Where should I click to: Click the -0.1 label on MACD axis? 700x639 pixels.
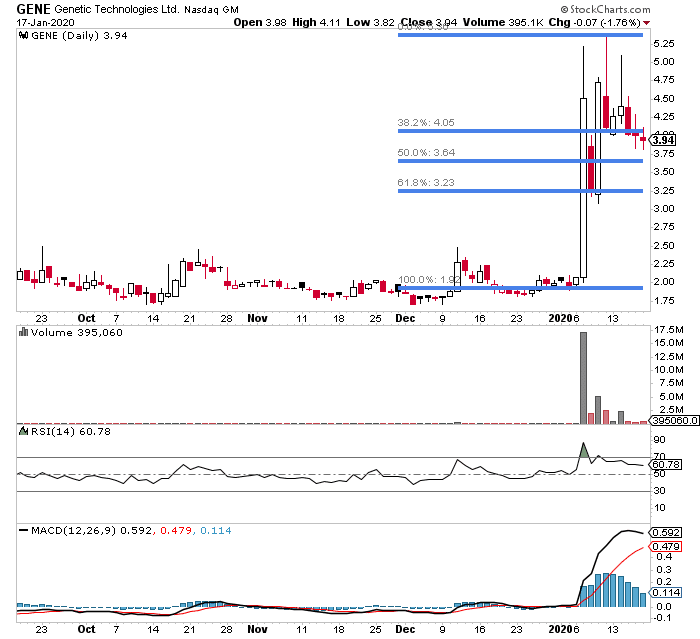pos(662,618)
